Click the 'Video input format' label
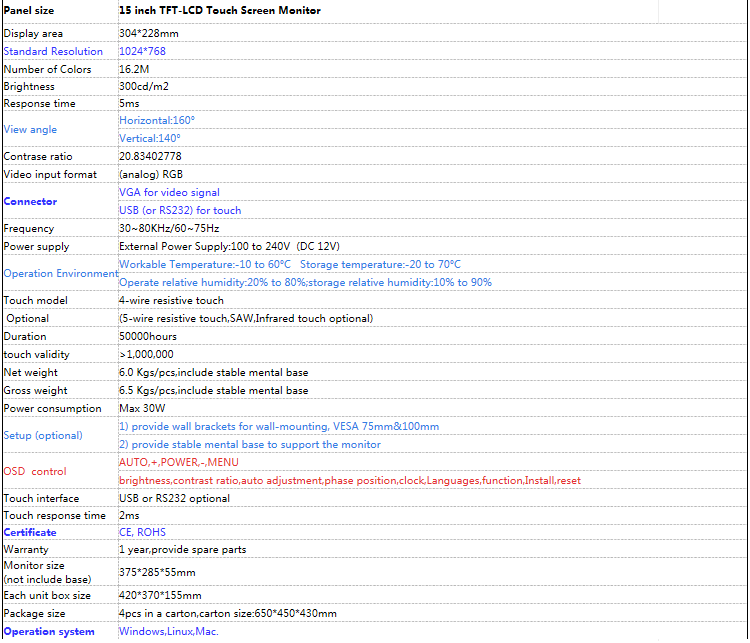 pos(50,175)
